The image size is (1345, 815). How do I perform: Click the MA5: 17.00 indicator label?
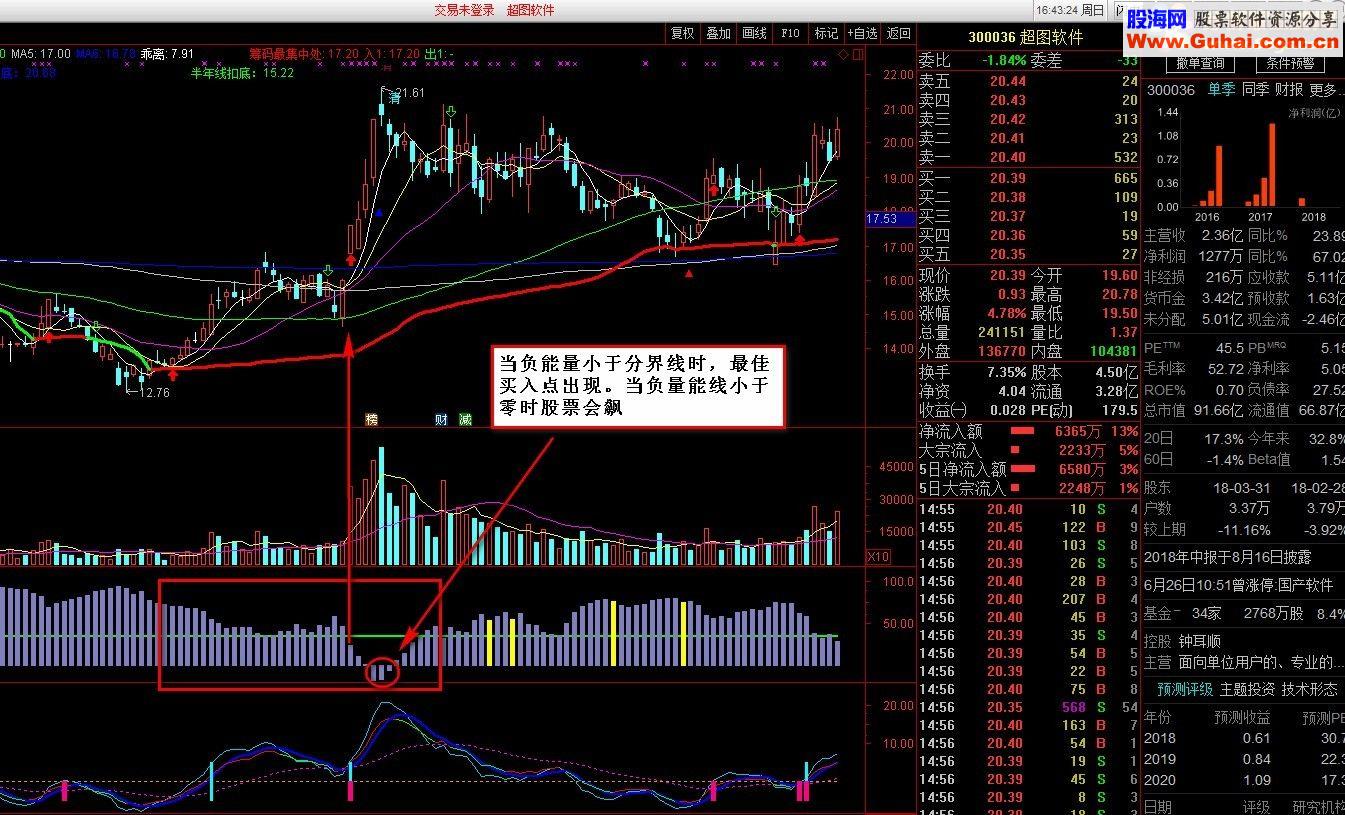pos(40,53)
